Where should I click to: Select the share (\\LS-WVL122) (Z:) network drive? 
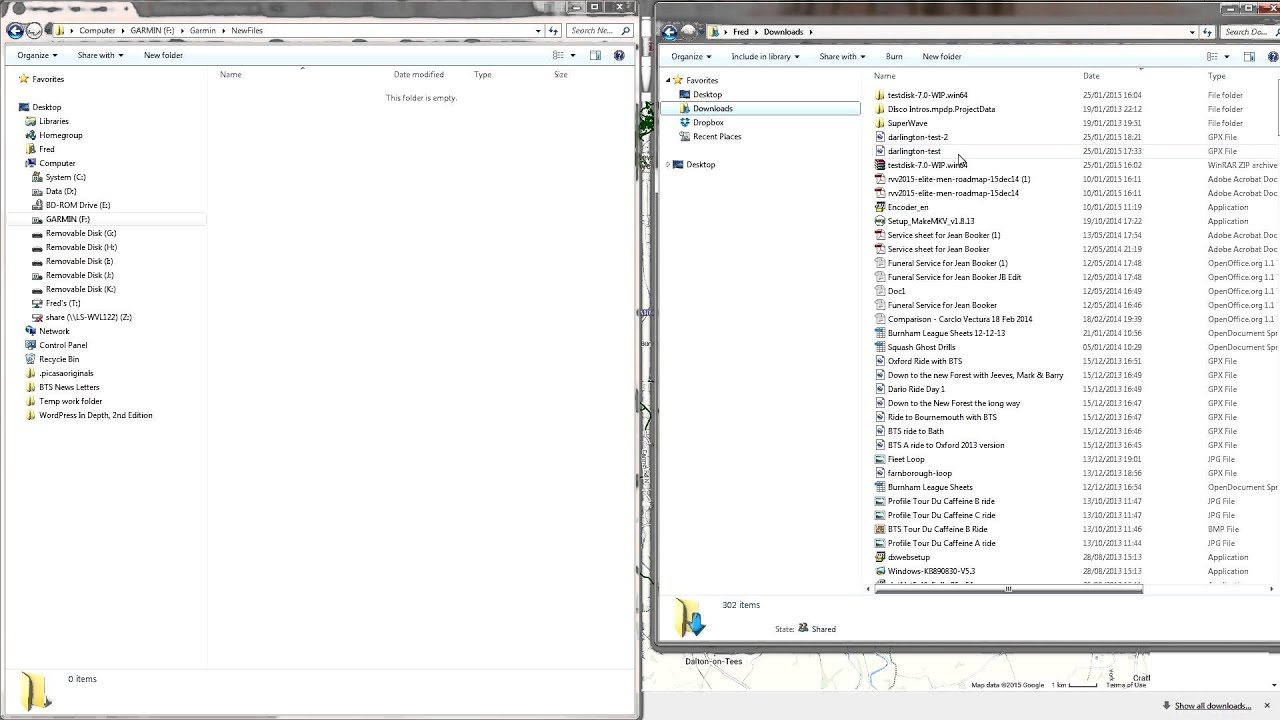(x=88, y=317)
